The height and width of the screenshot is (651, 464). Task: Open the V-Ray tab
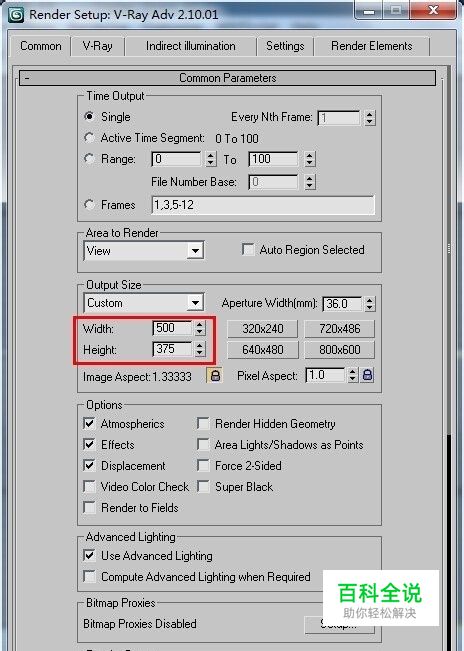click(x=98, y=46)
